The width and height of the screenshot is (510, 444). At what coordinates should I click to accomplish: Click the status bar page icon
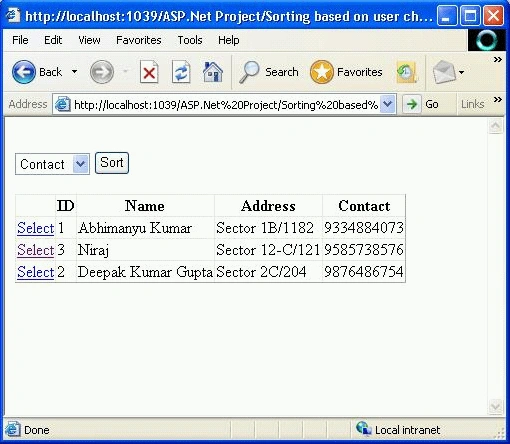tap(12, 429)
